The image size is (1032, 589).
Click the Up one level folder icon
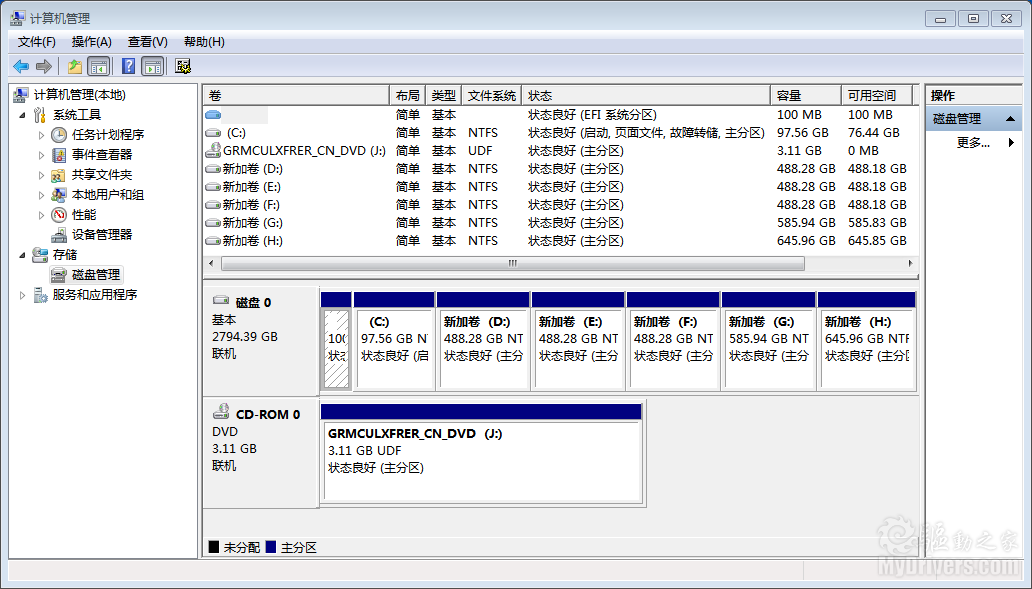click(x=75, y=66)
